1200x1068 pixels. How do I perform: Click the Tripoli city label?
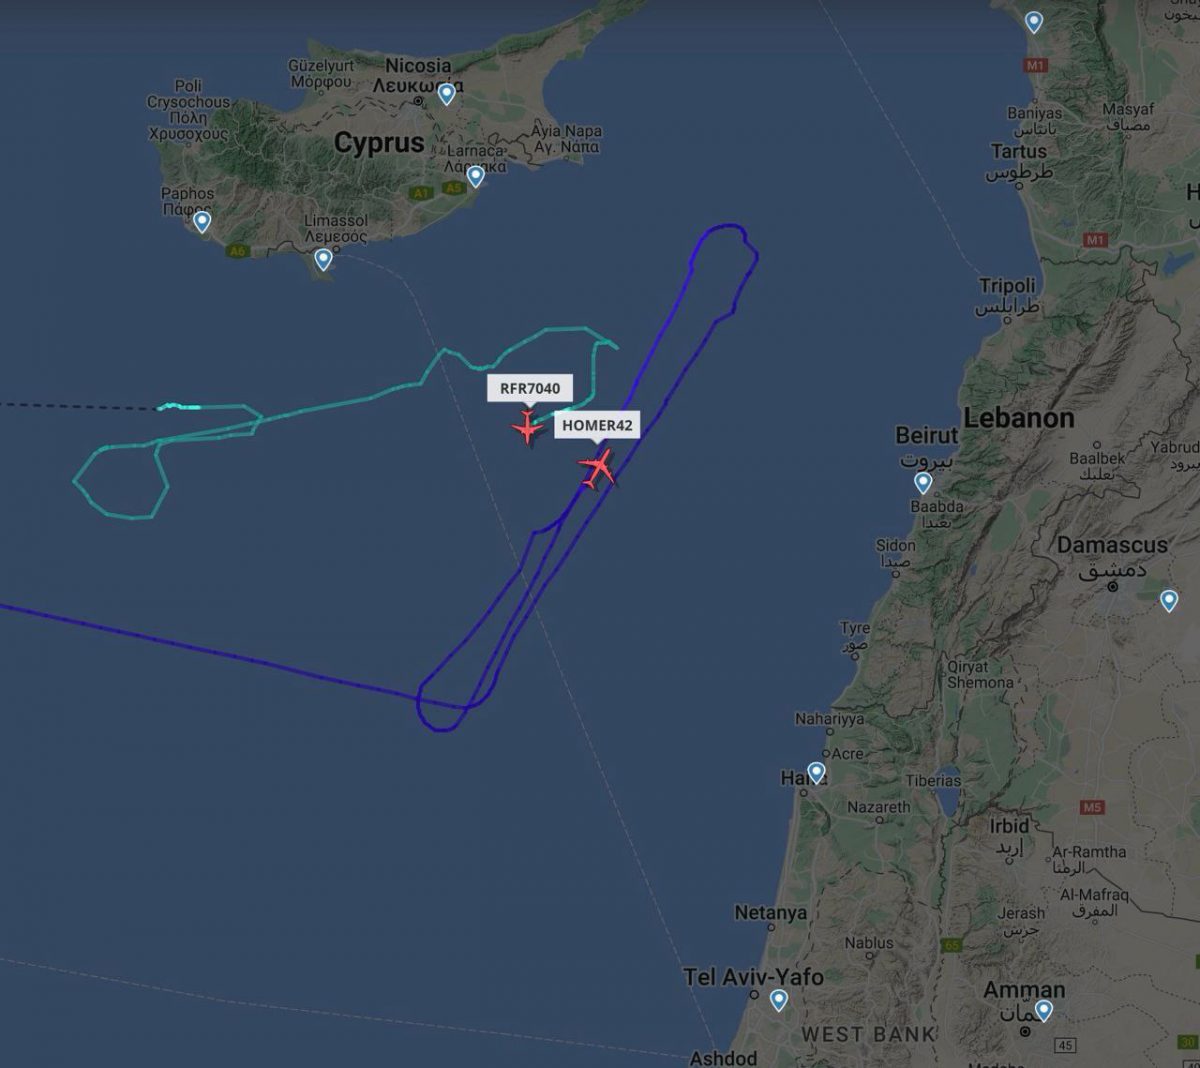pos(1007,286)
